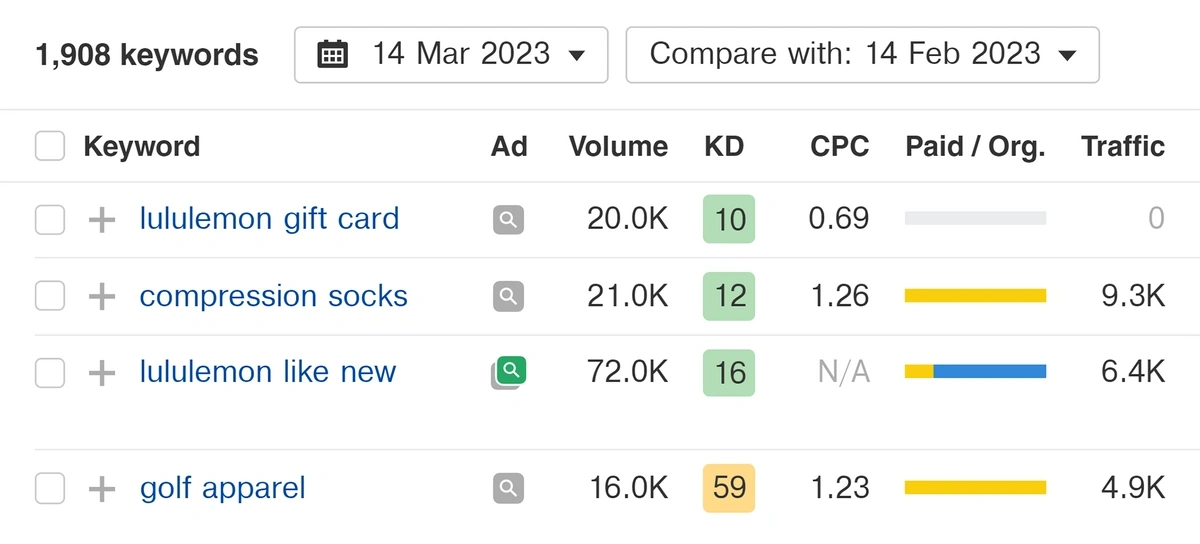This screenshot has height=544, width=1200.
Task: Click the plus icon next to lululemon like new
Action: pos(102,373)
